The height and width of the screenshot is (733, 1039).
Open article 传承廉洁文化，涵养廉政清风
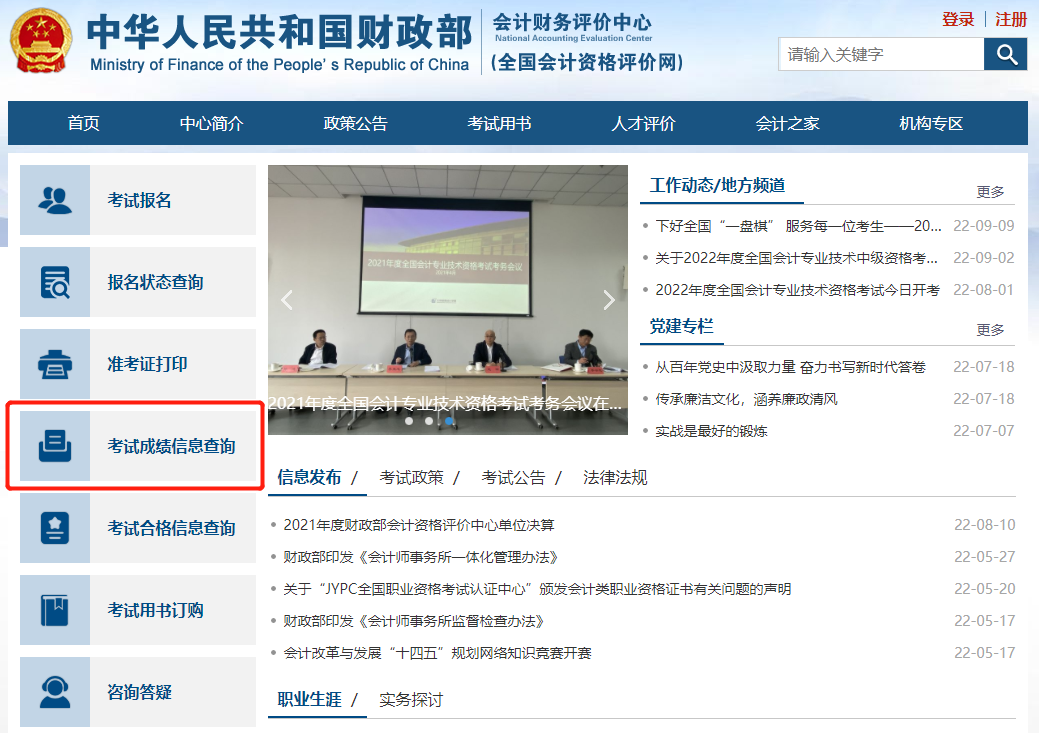tap(746, 399)
